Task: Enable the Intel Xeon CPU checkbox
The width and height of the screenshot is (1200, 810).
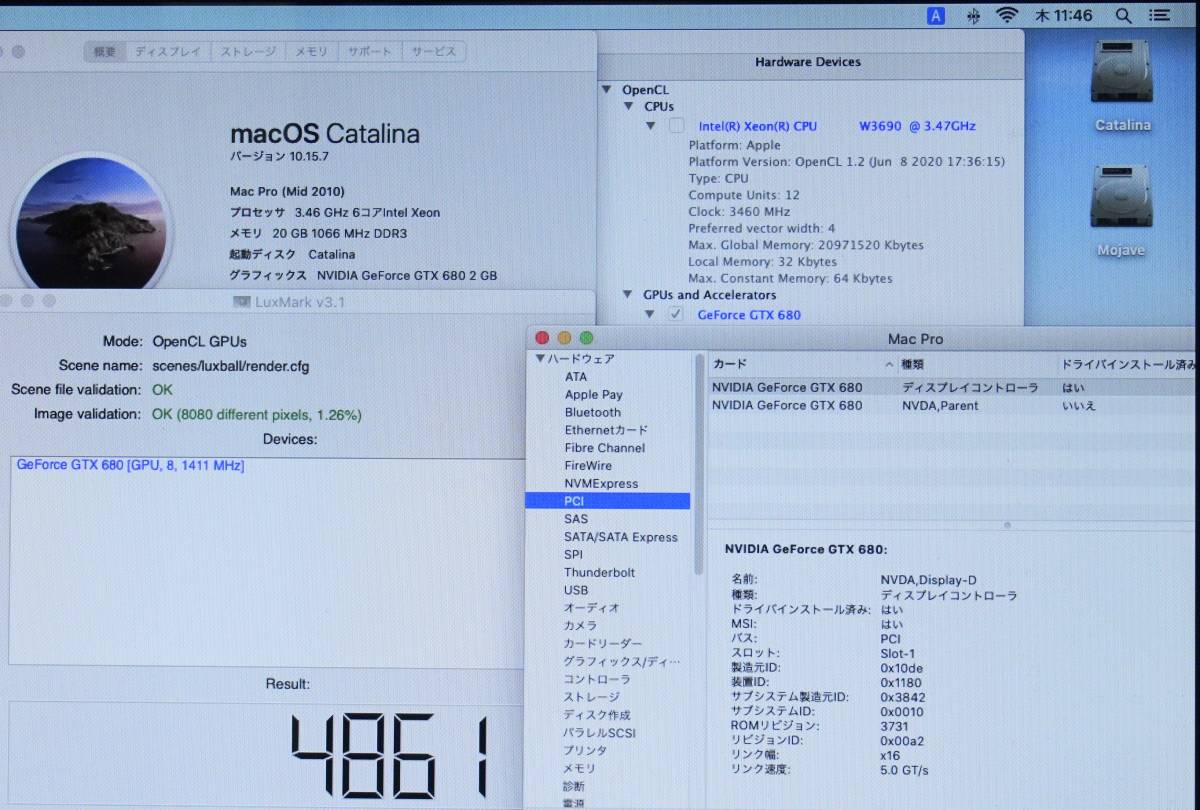Action: [677, 126]
